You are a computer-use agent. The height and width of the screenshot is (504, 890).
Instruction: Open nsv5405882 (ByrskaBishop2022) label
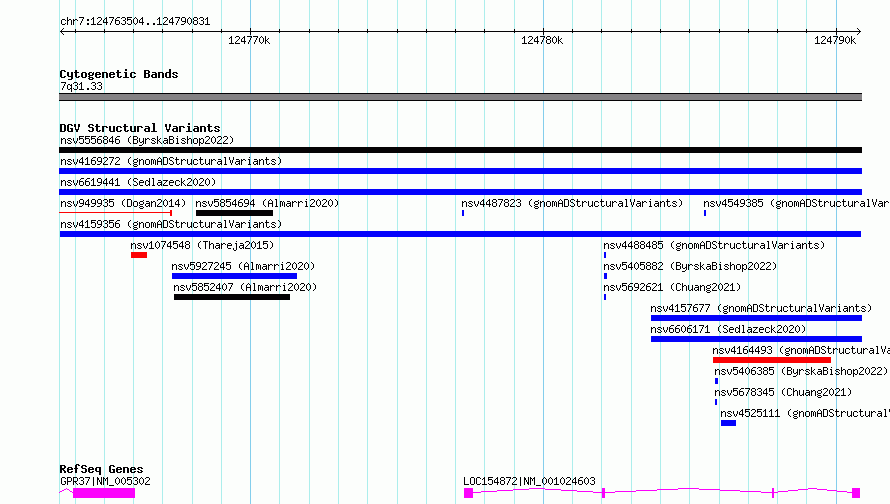[x=690, y=266]
